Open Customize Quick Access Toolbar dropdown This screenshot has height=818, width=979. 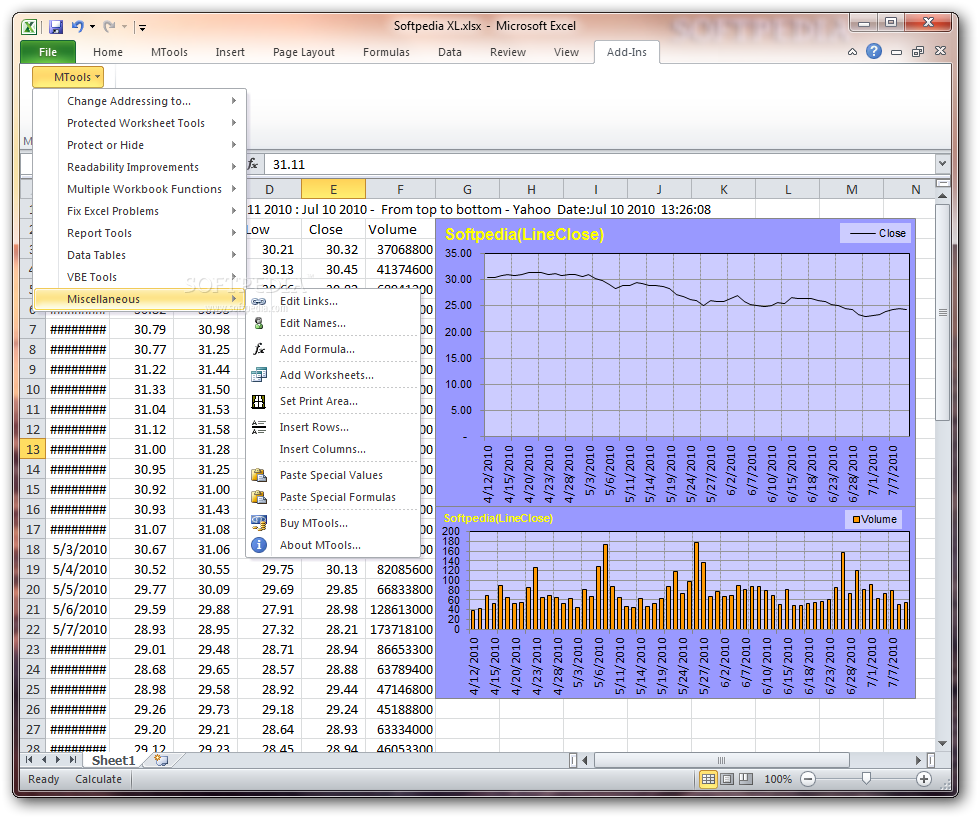coord(142,27)
